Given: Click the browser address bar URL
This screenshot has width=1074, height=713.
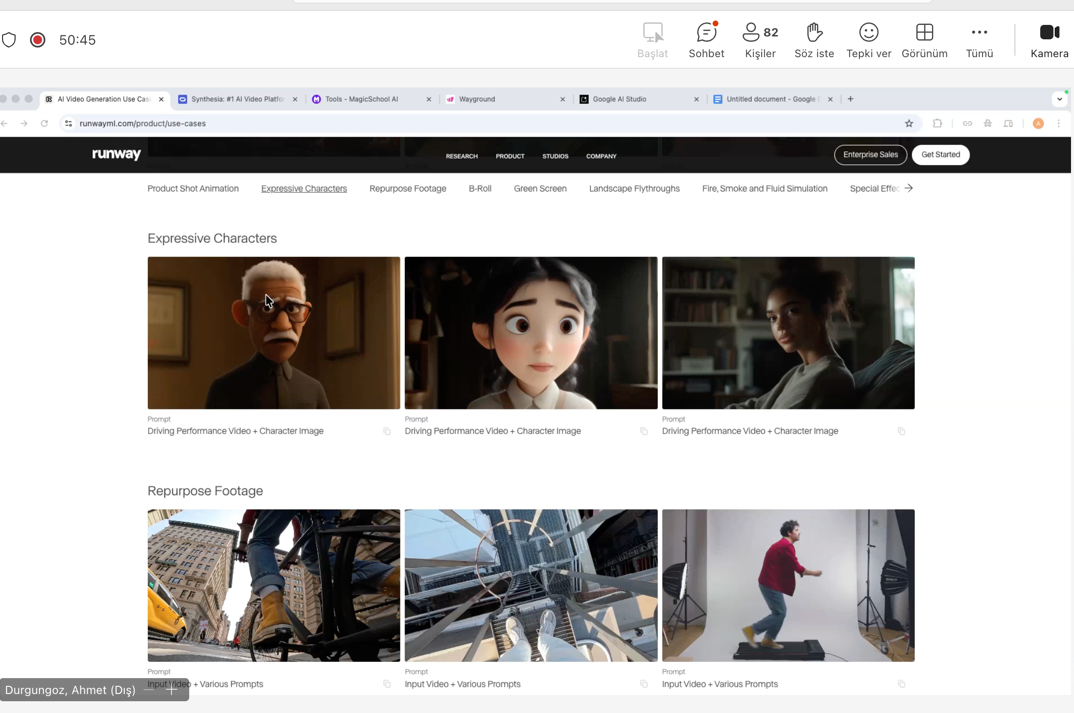Looking at the screenshot, I should tap(142, 124).
